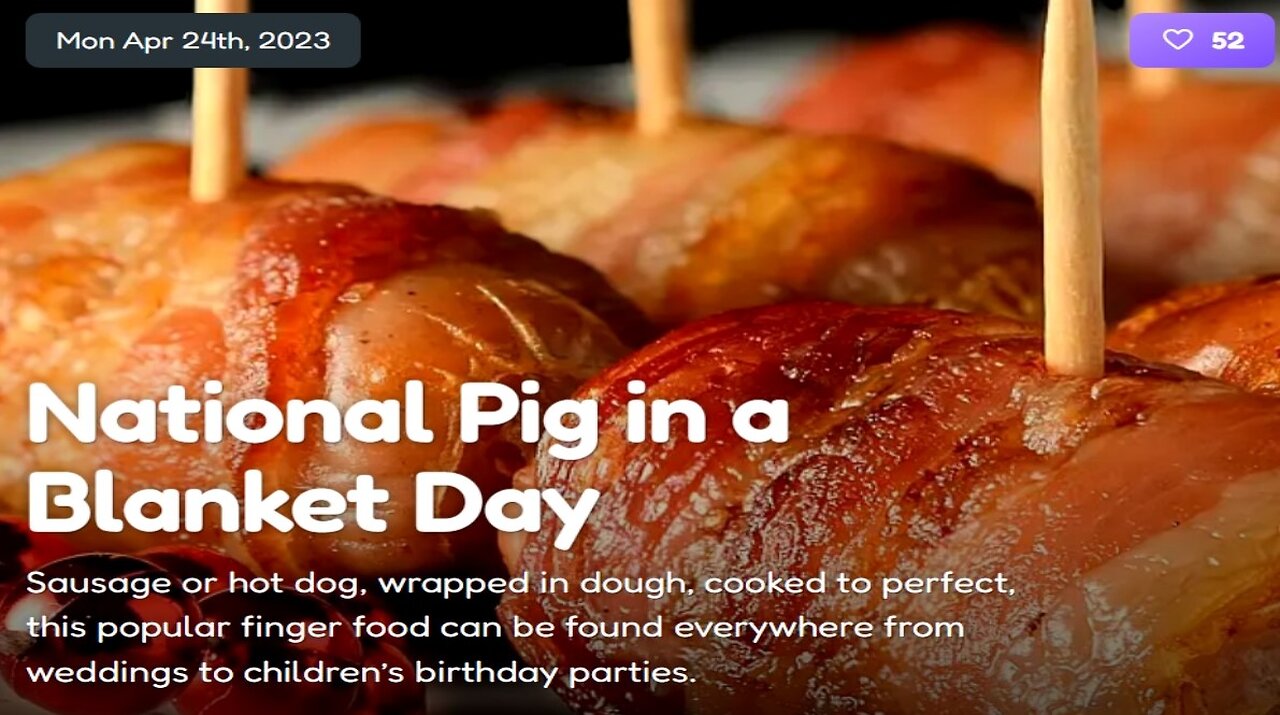Open the National Pig in a Blanket Day title
The height and width of the screenshot is (715, 1280).
pyautogui.click(x=408, y=459)
